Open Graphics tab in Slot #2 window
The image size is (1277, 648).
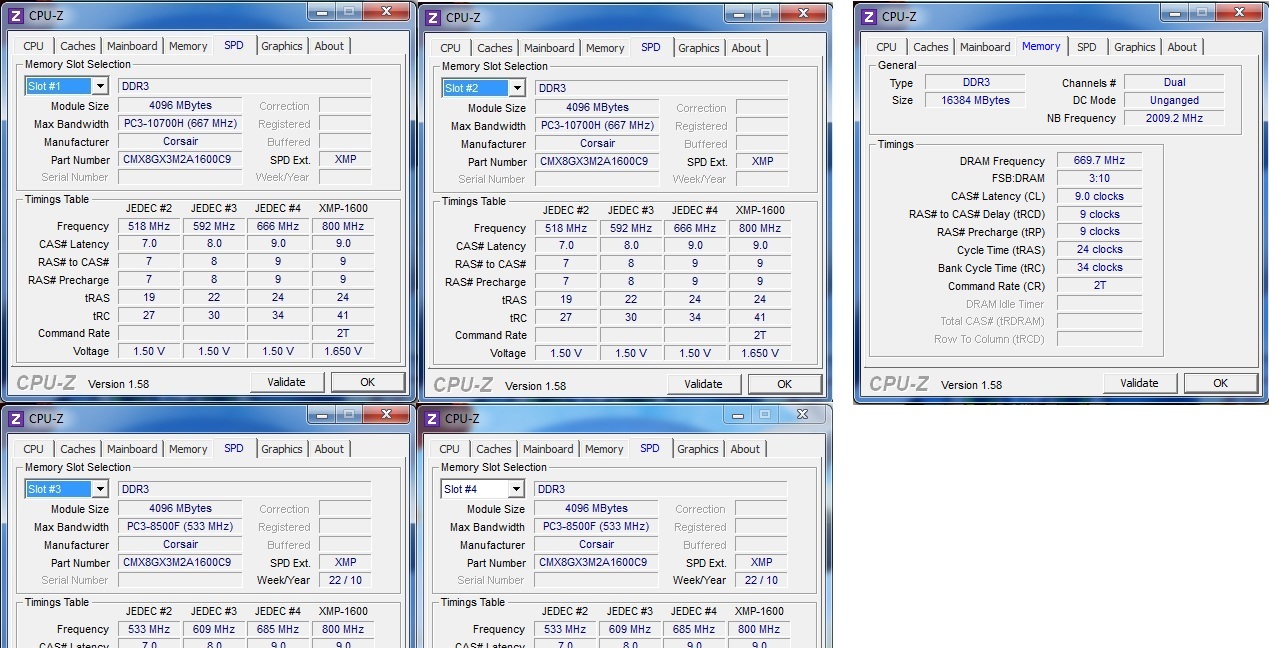(699, 48)
